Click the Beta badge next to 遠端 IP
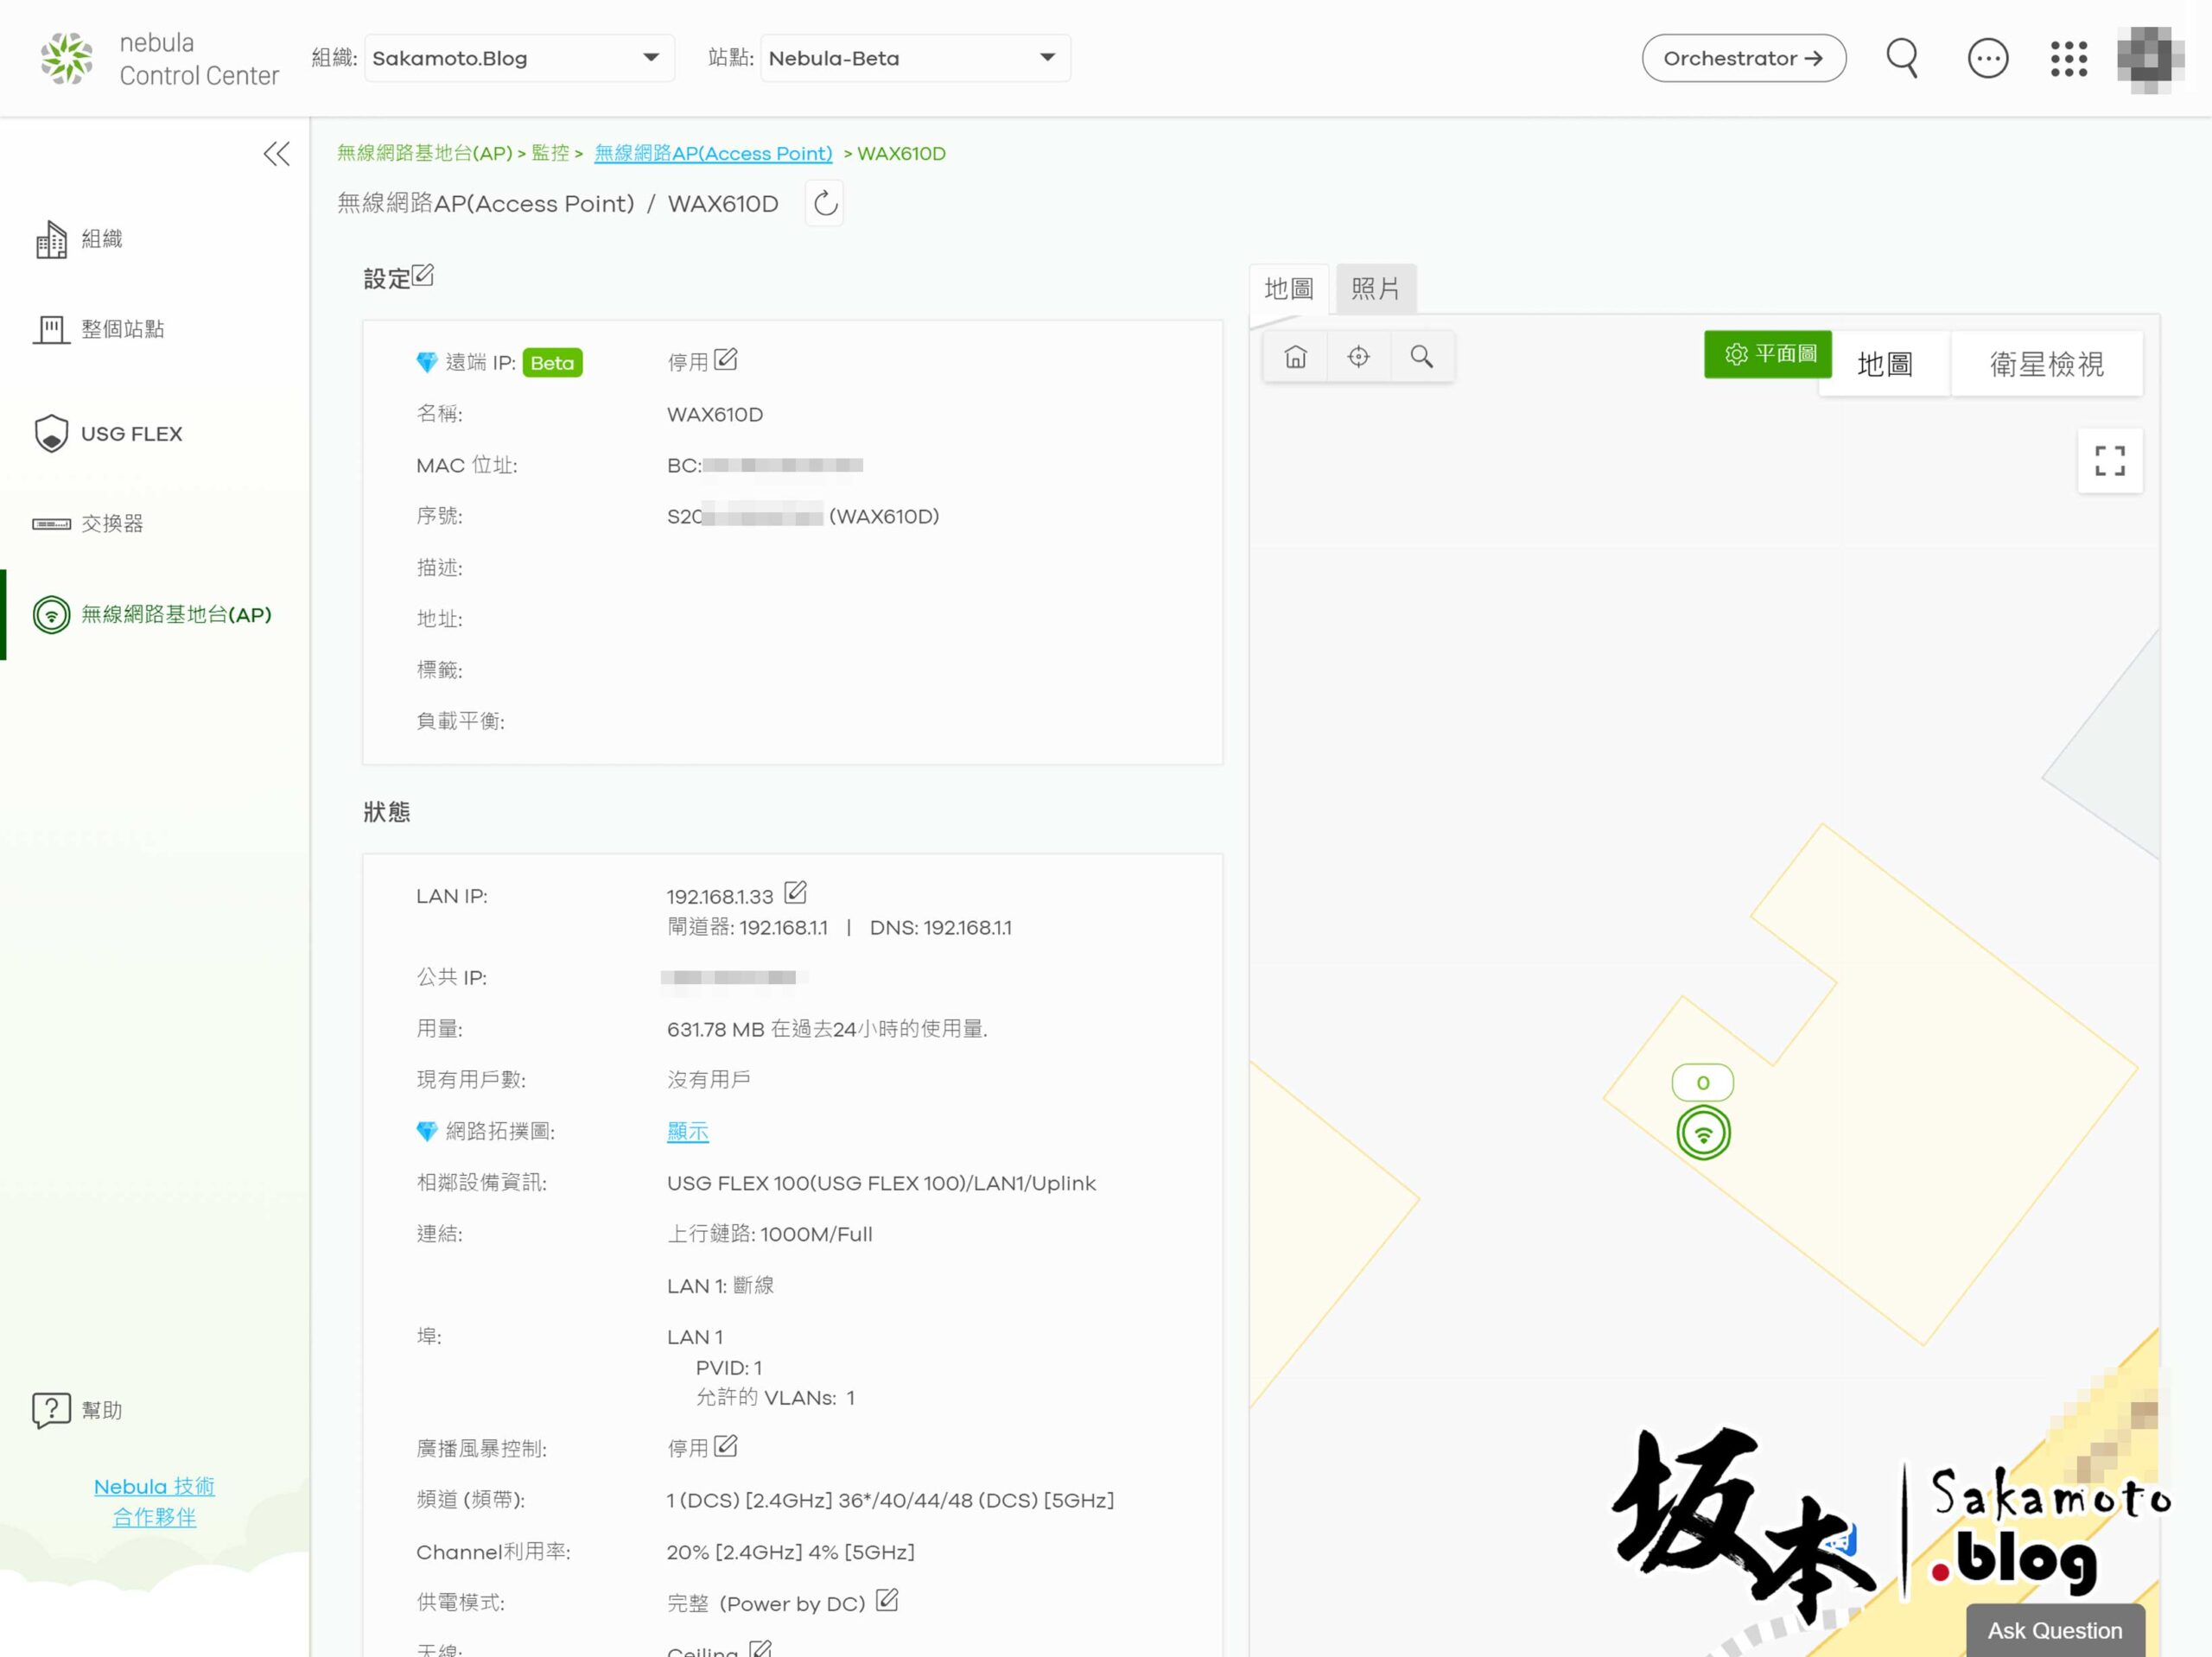 (x=552, y=363)
